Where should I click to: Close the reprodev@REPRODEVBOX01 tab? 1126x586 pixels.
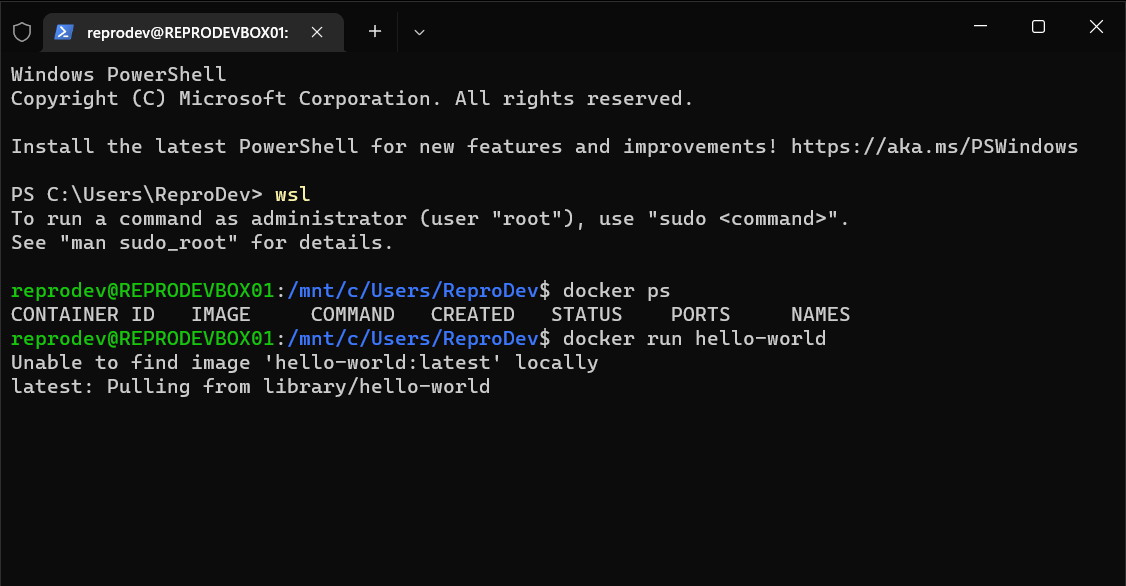[x=317, y=31]
